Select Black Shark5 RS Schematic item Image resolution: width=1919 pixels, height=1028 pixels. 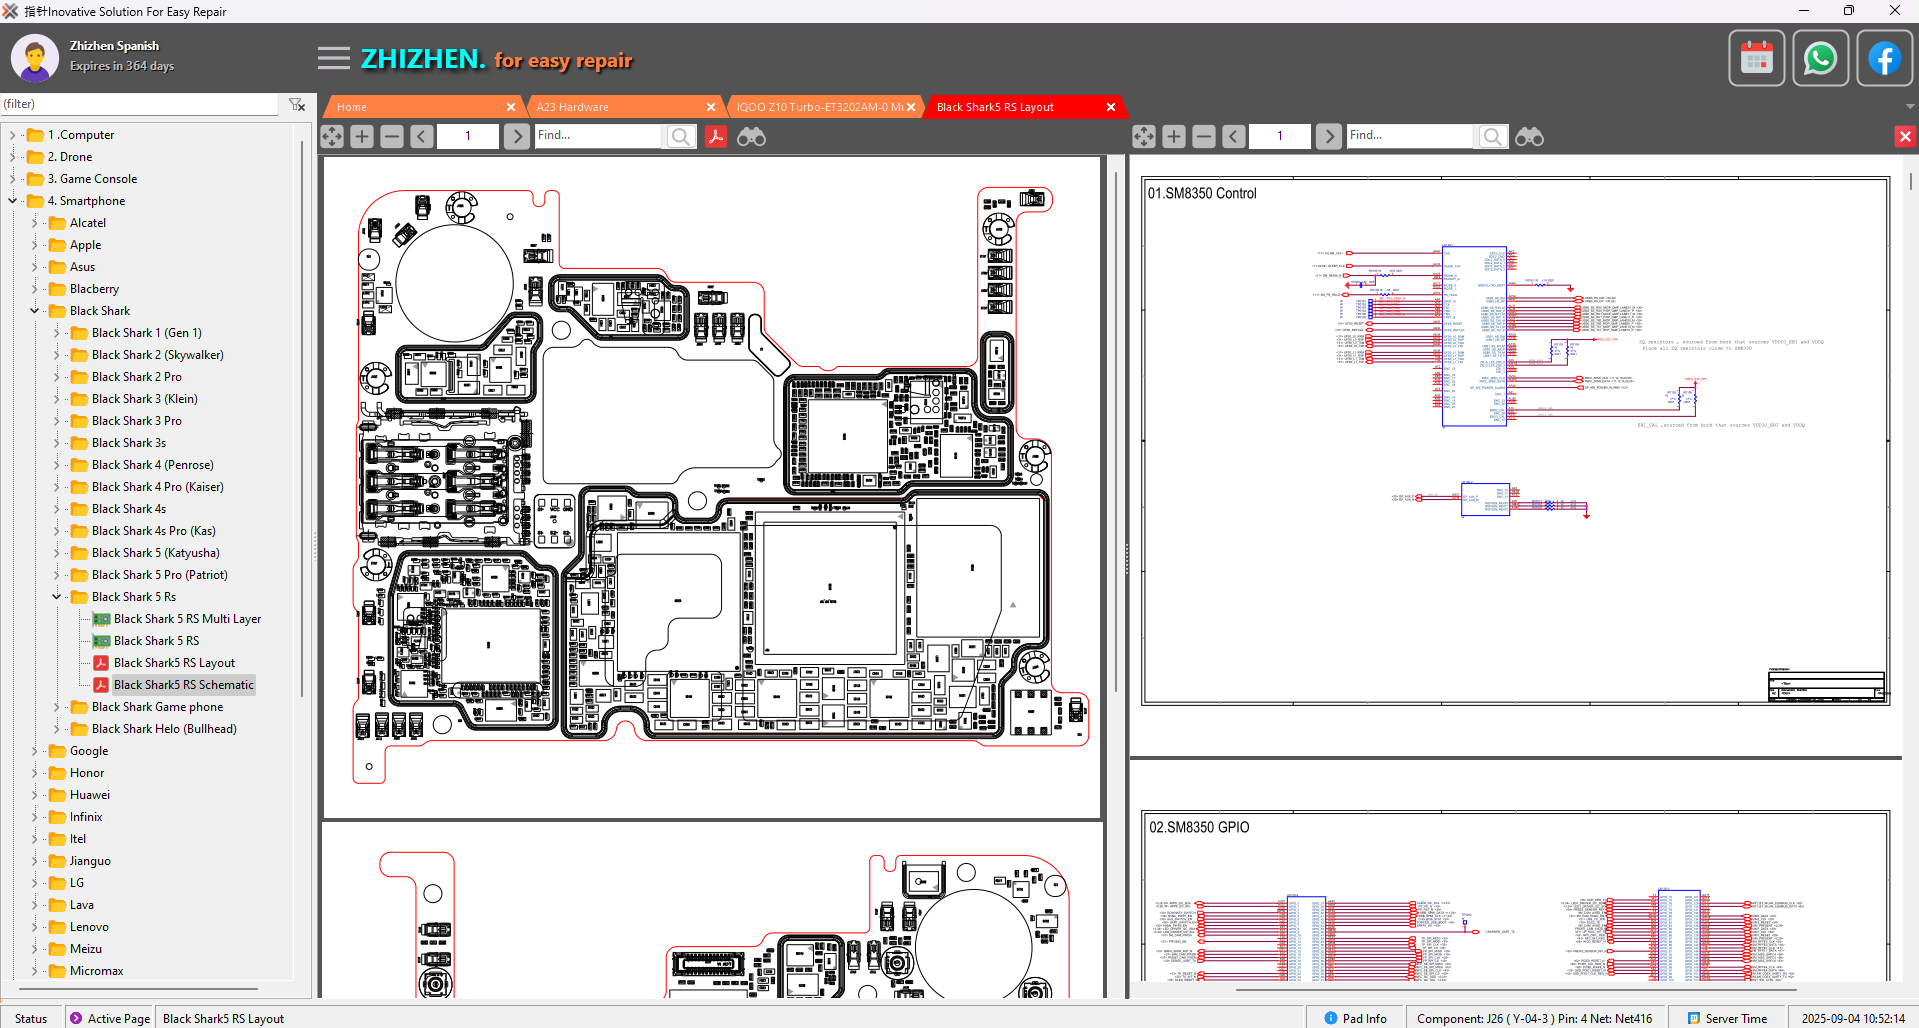pyautogui.click(x=183, y=685)
